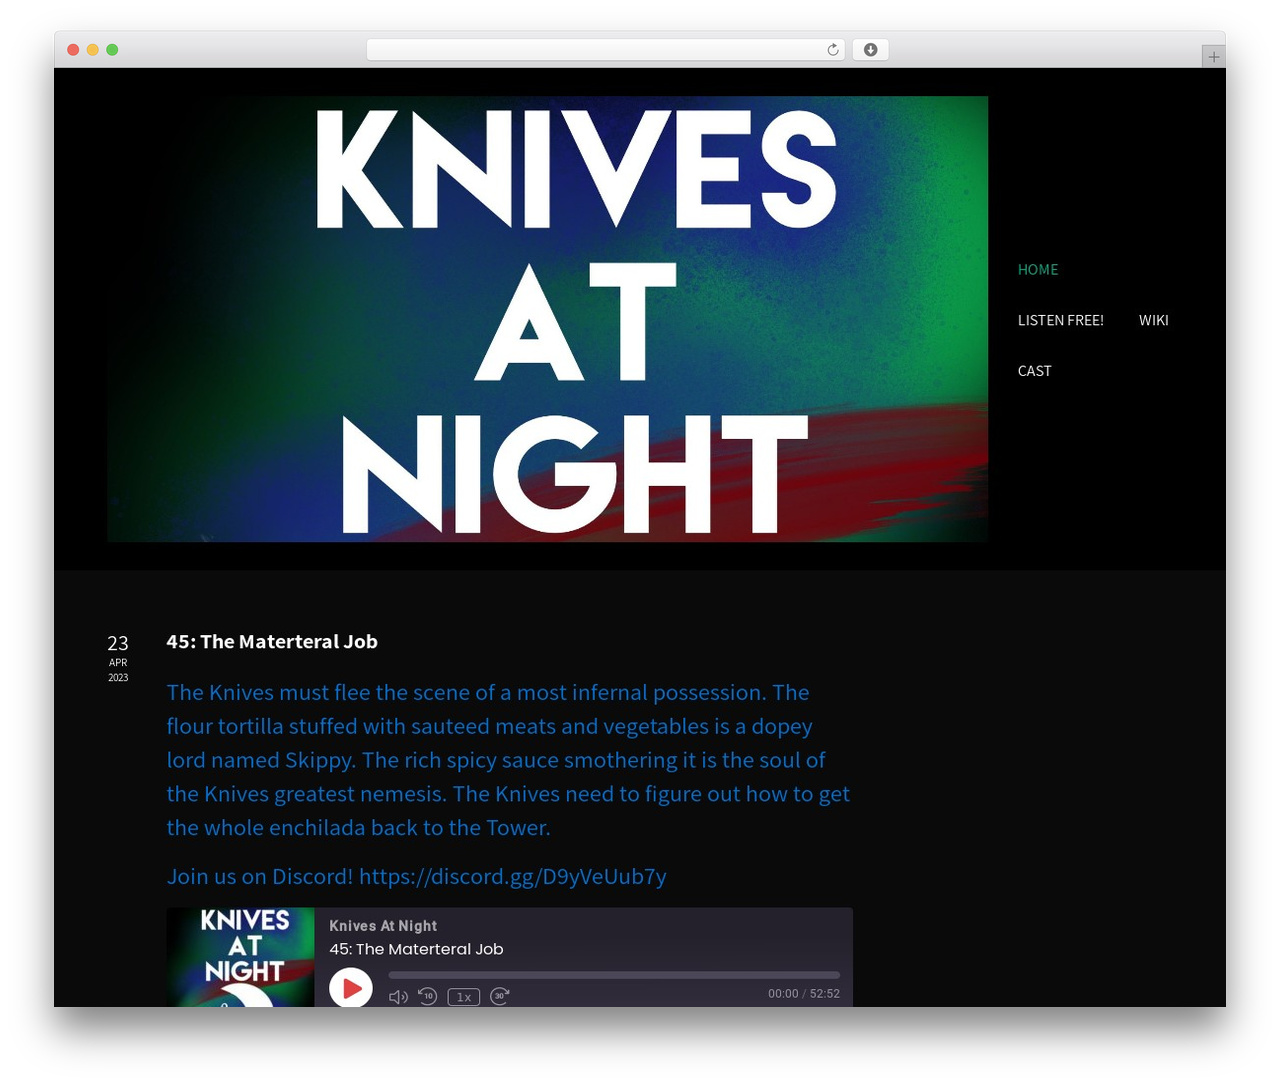
Task: Open the CAST menu item
Action: pos(1035,371)
